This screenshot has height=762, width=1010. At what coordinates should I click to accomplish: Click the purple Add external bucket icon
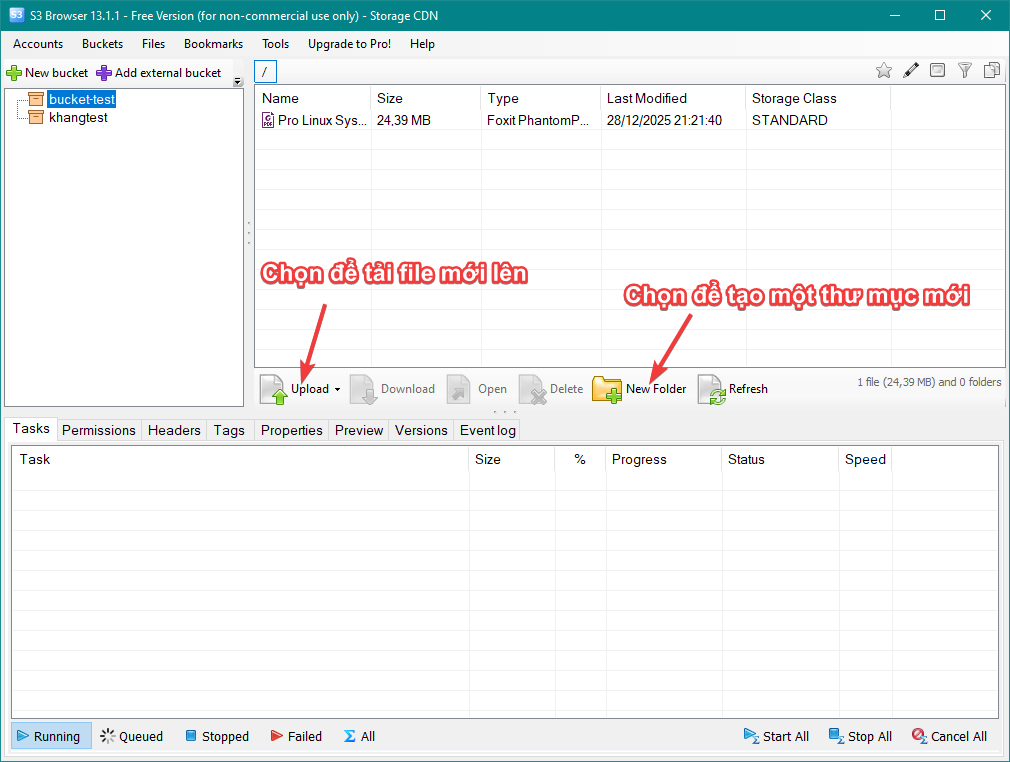pos(104,73)
